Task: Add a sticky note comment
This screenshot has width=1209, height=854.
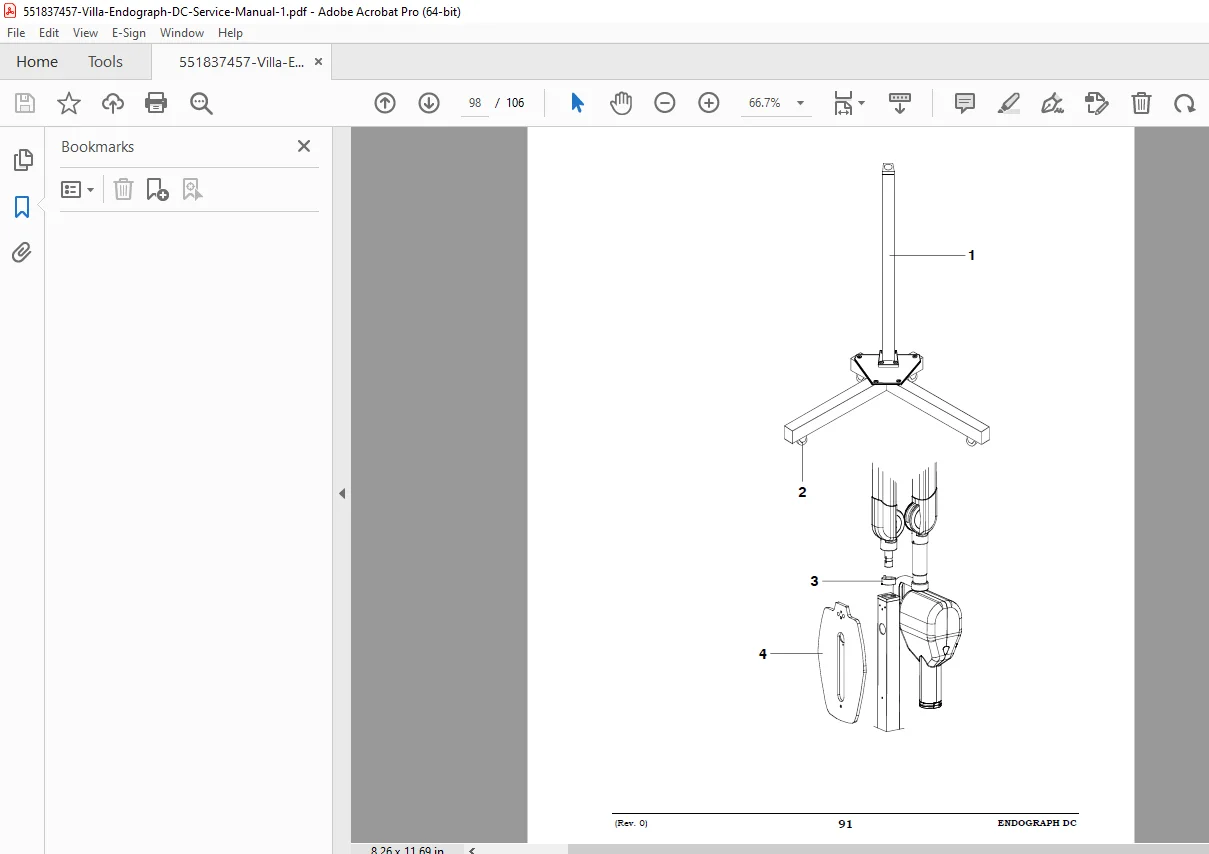Action: click(x=965, y=103)
